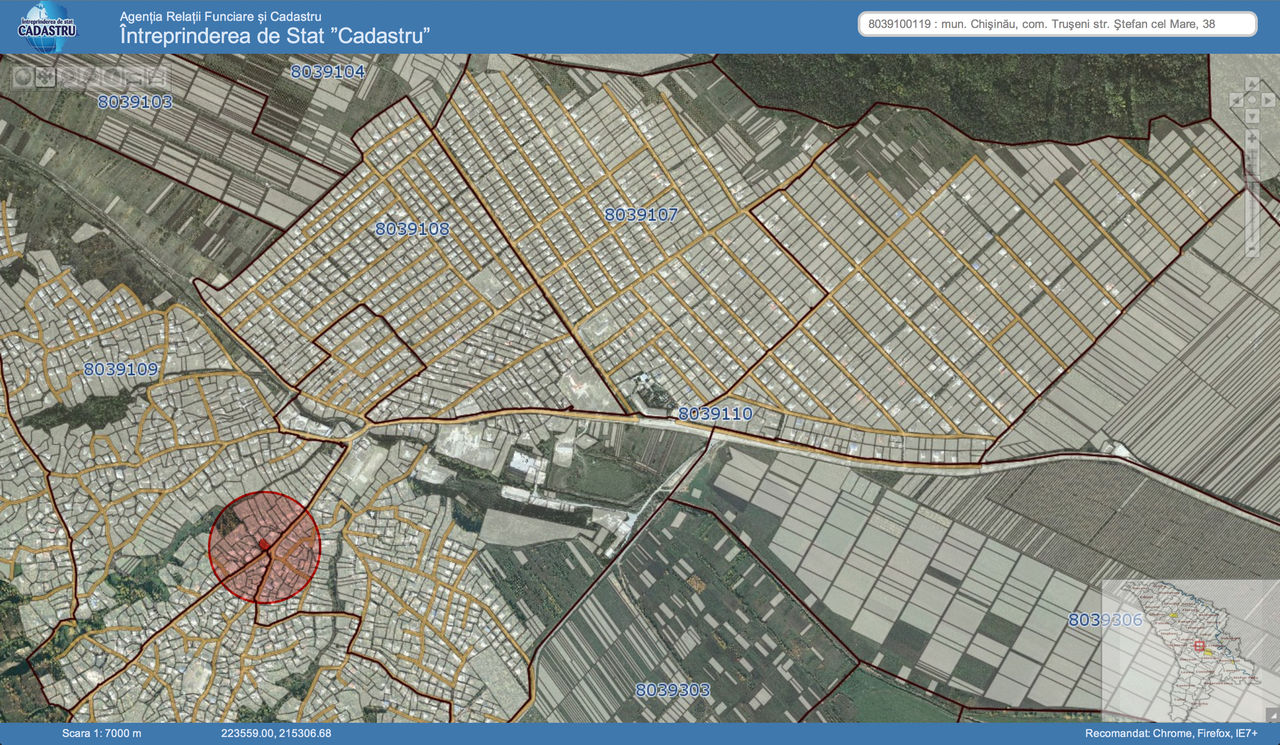This screenshot has height=745, width=1280.
Task: Select cadastral zone 8039108 label
Action: pyautogui.click(x=412, y=229)
